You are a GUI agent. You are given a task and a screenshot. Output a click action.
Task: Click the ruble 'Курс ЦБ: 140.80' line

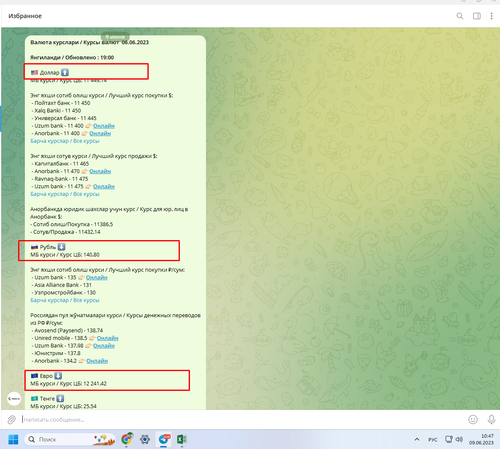coord(65,255)
